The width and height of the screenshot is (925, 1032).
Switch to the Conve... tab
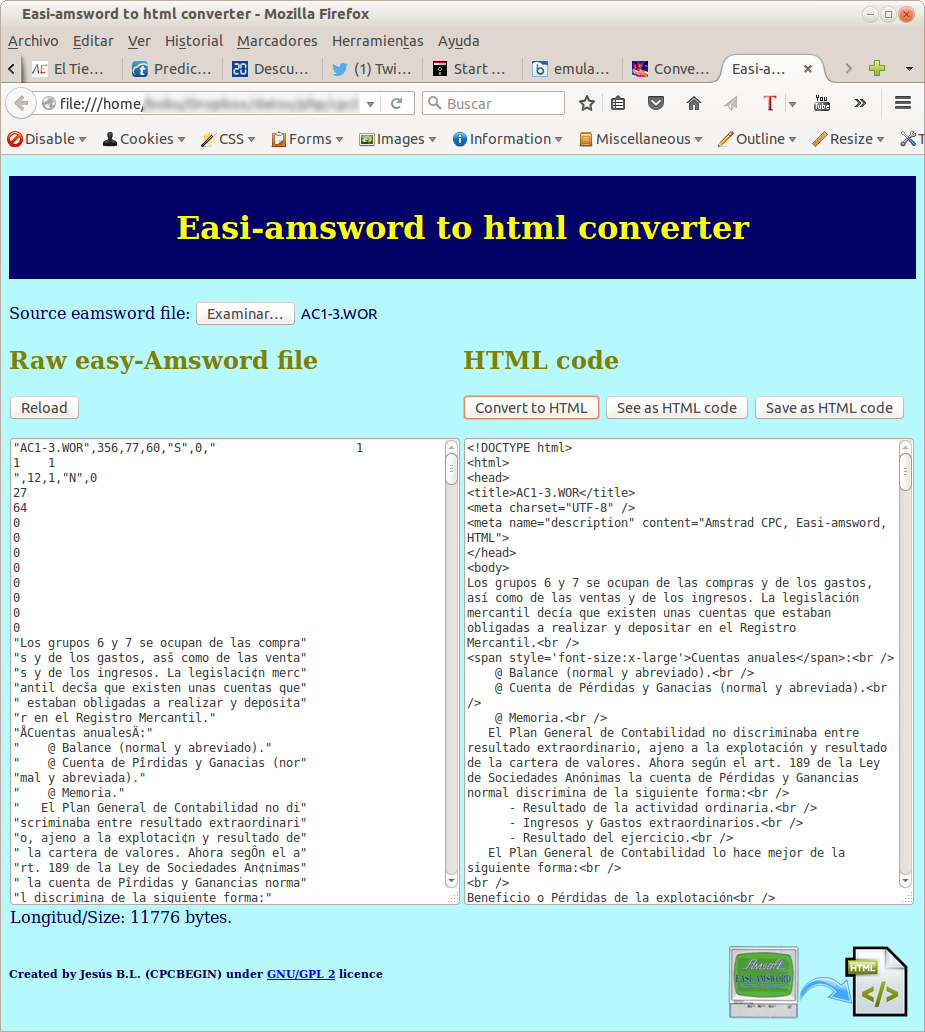(673, 68)
